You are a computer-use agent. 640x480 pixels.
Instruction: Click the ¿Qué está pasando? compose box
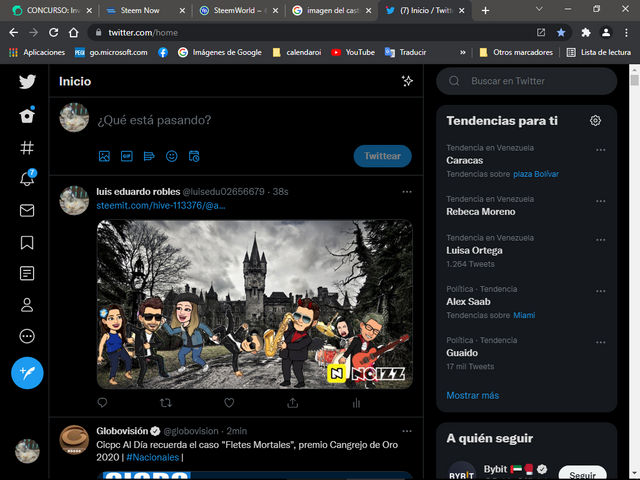pyautogui.click(x=154, y=120)
